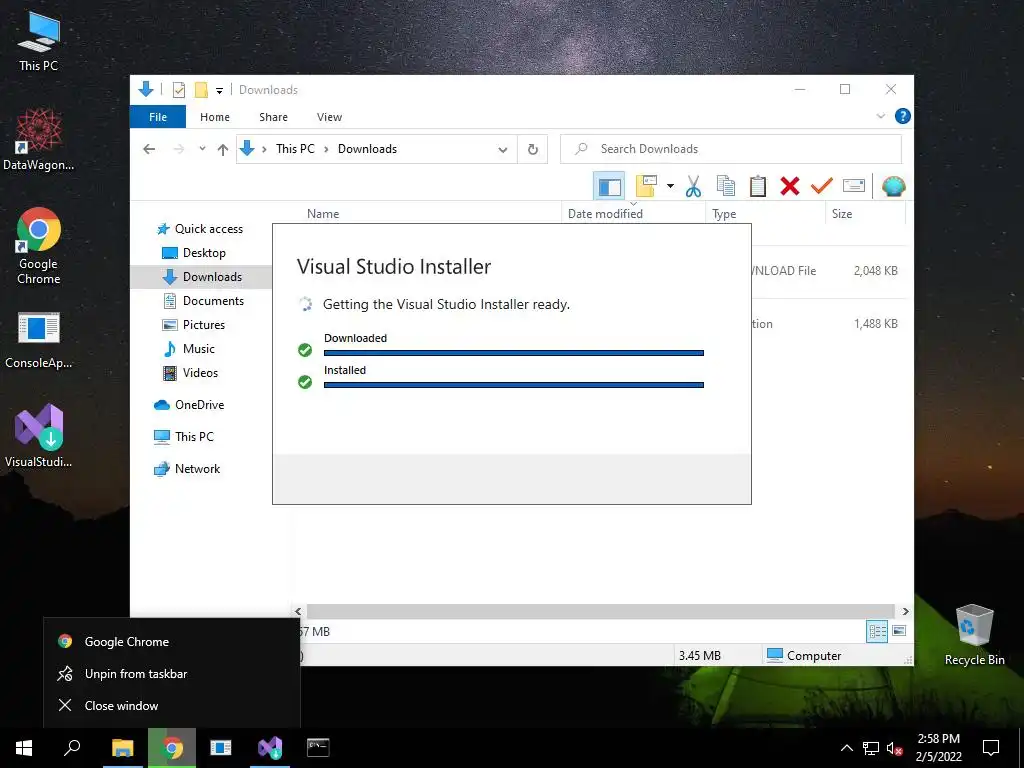Click the Search Downloads field
Viewport: 1024px width, 768px height.
pyautogui.click(x=731, y=149)
